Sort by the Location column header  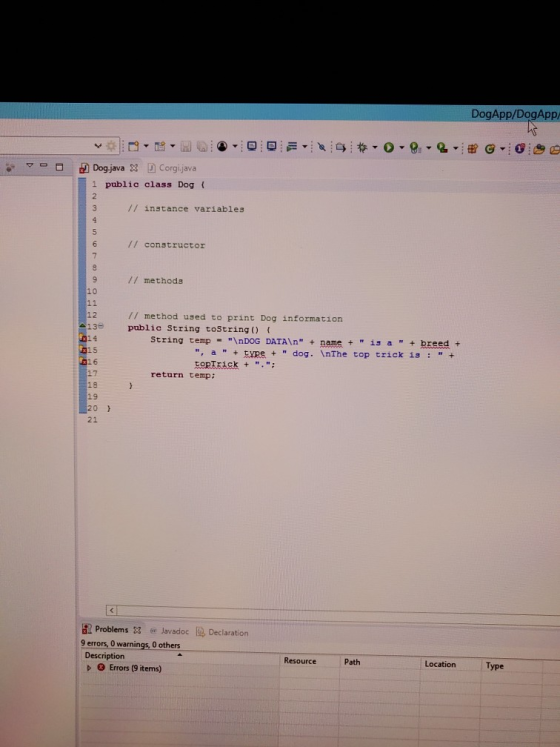coord(450,664)
